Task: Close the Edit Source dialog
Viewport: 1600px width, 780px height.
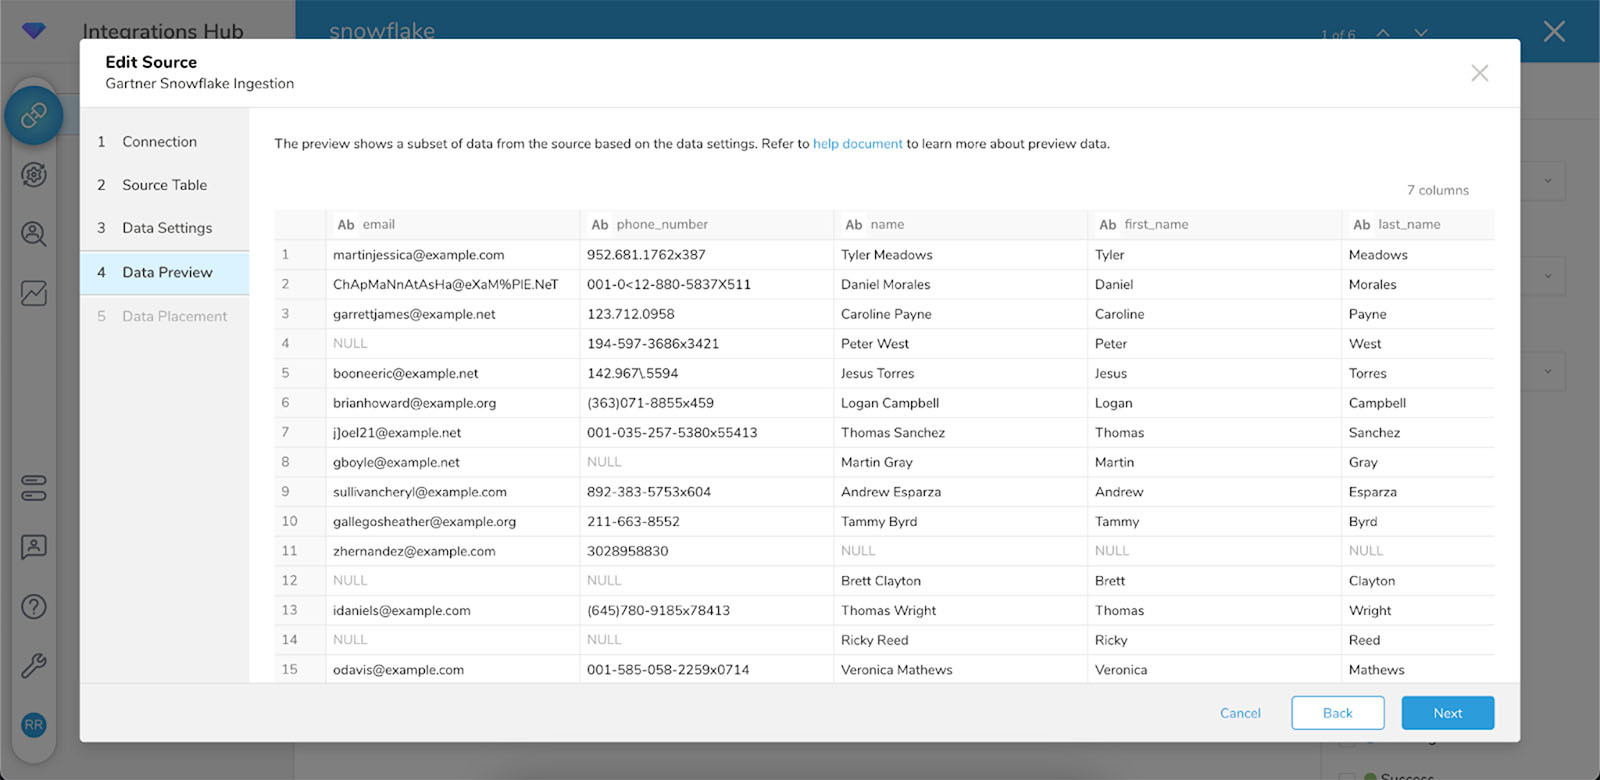Action: click(x=1479, y=73)
